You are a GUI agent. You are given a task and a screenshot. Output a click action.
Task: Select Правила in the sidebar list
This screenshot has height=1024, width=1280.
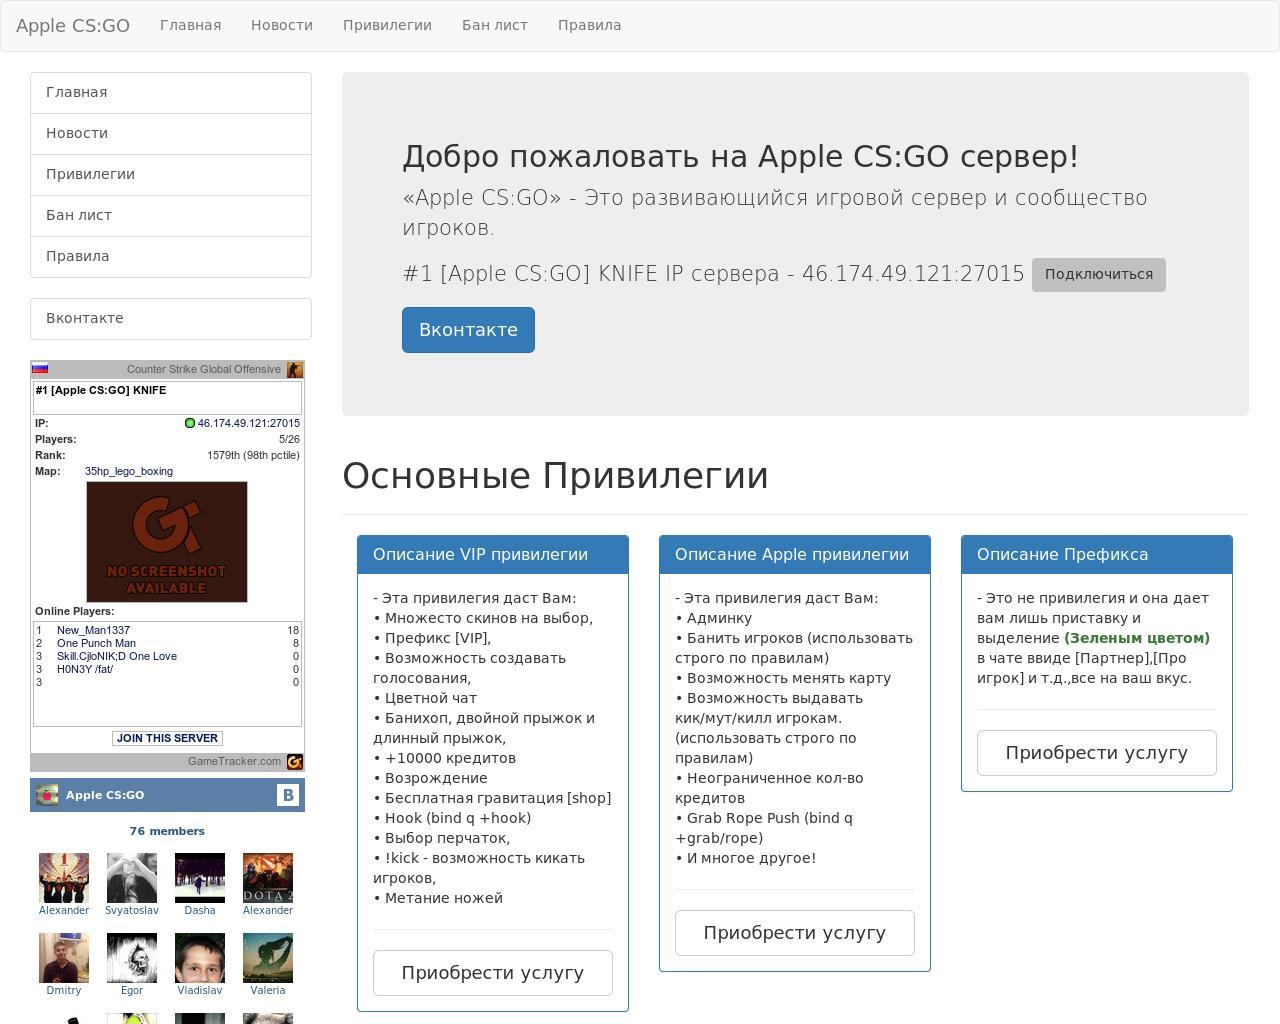pyautogui.click(x=171, y=256)
